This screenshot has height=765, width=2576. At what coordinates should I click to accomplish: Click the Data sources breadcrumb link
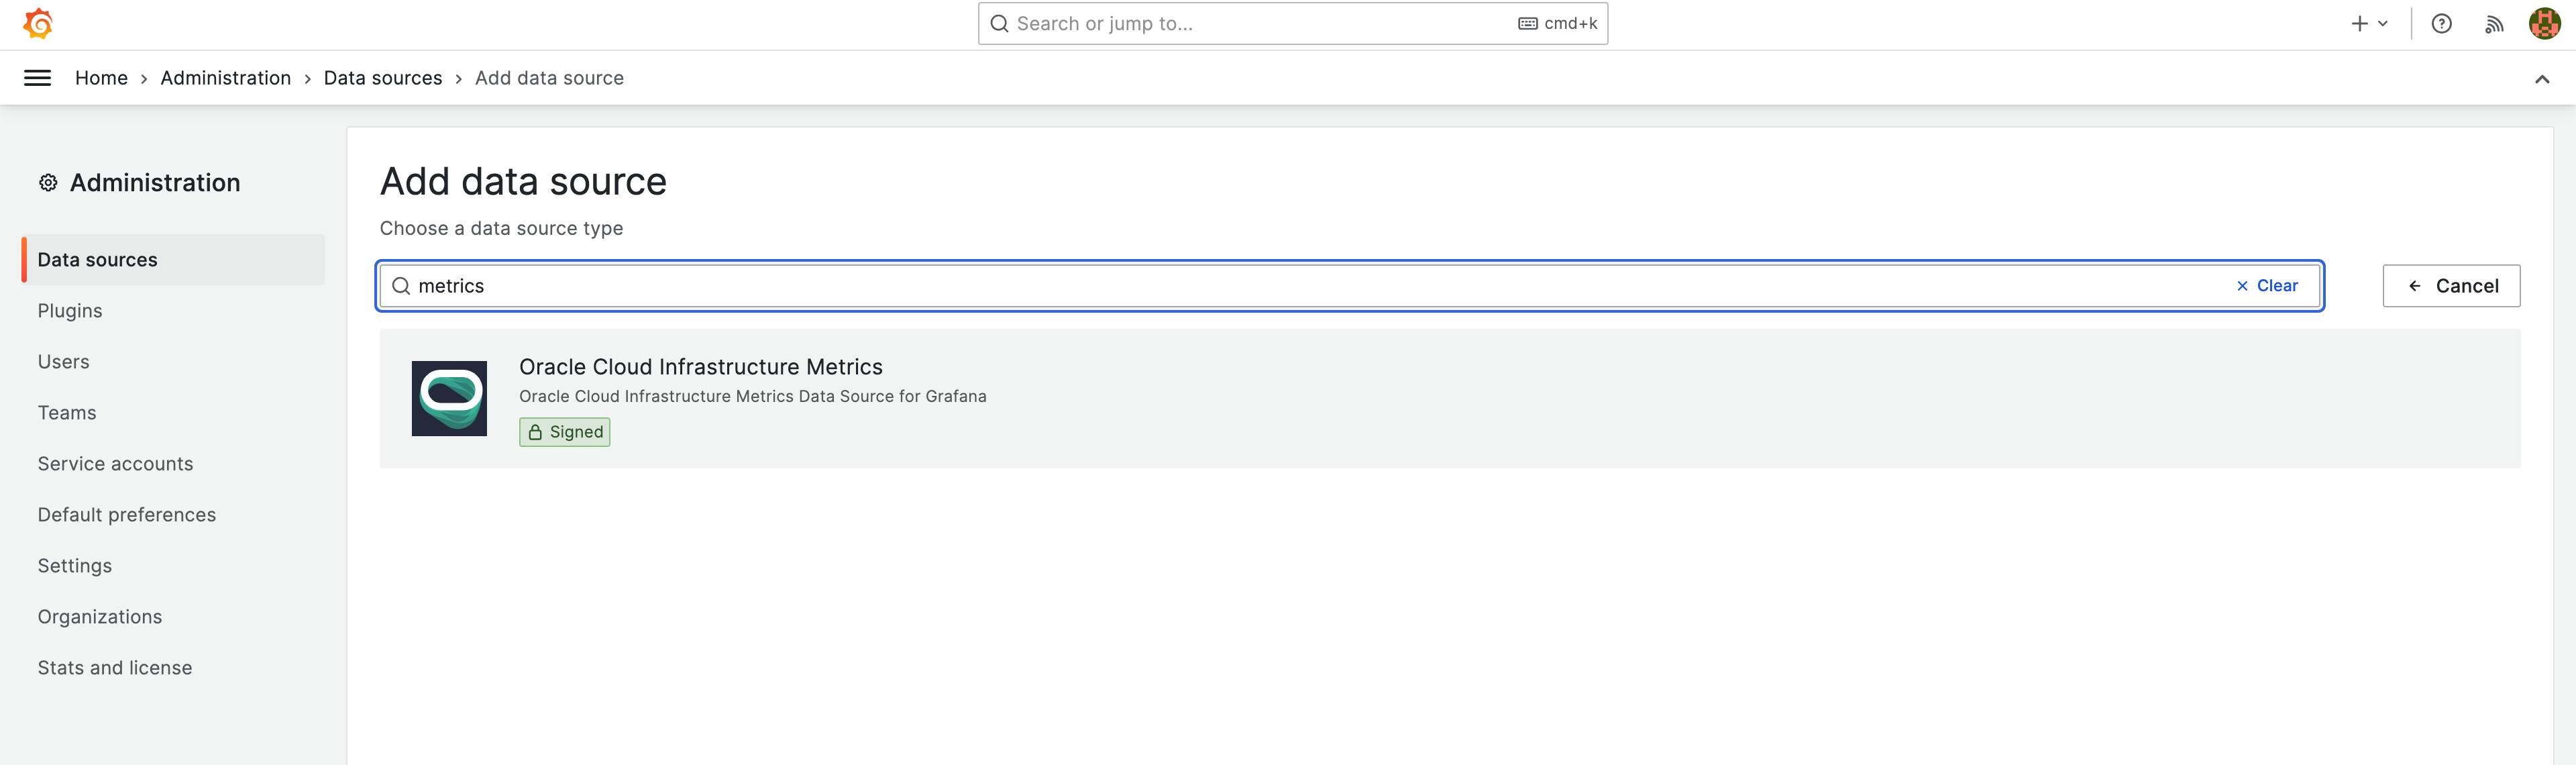[382, 78]
